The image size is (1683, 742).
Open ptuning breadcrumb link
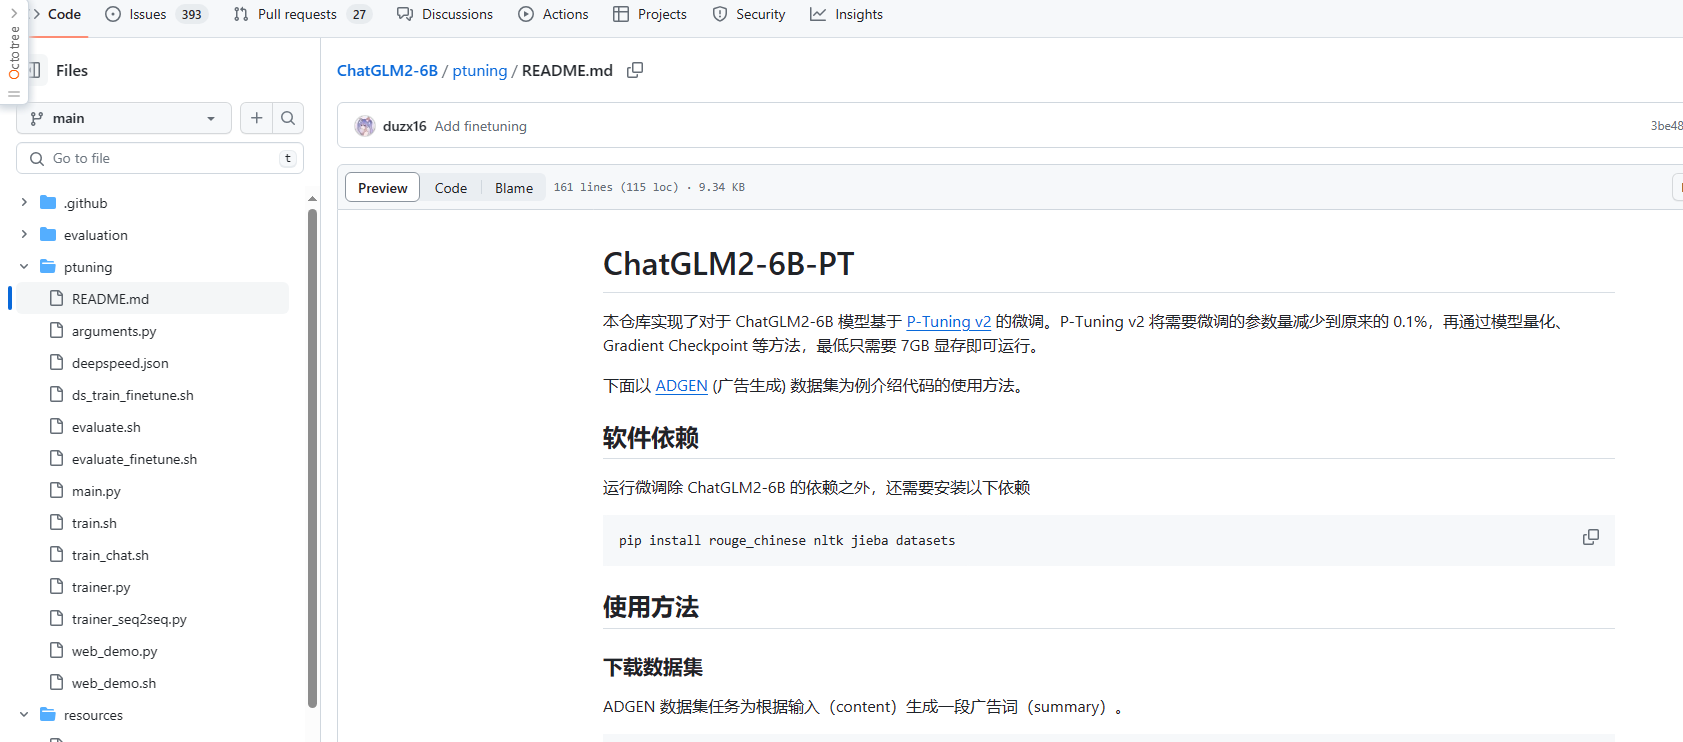tap(480, 70)
